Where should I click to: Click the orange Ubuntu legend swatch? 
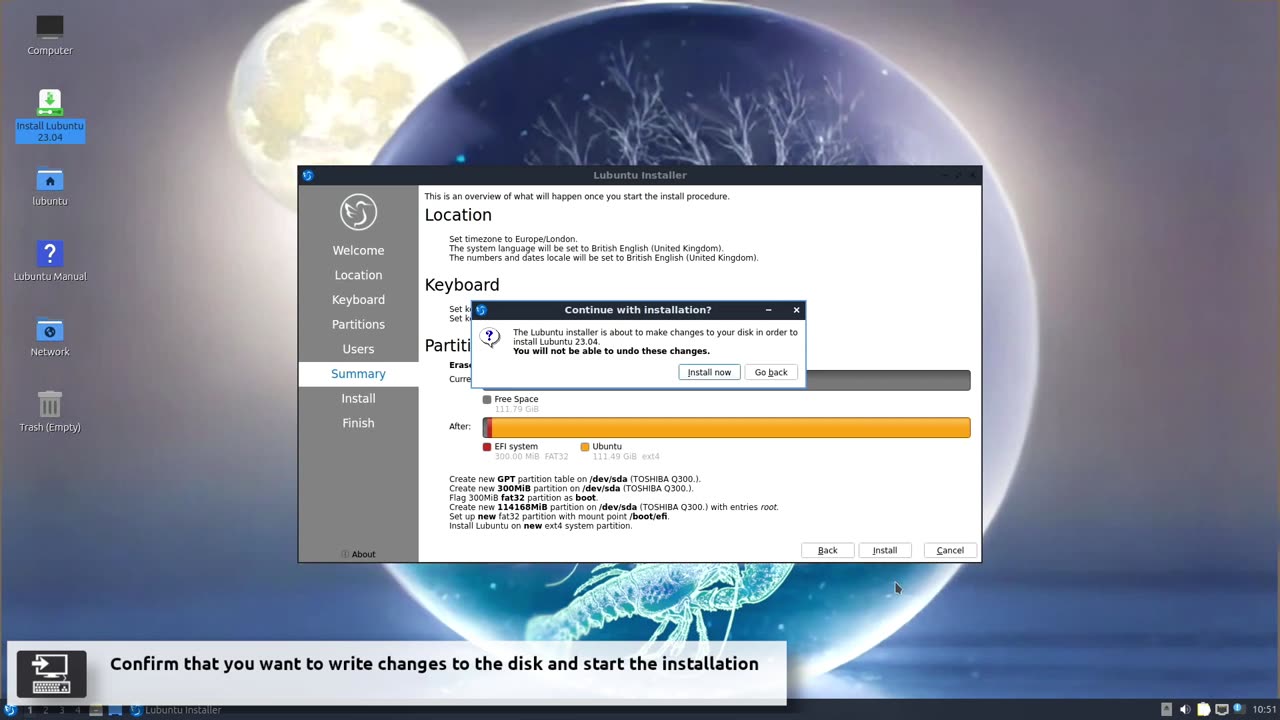pos(585,447)
